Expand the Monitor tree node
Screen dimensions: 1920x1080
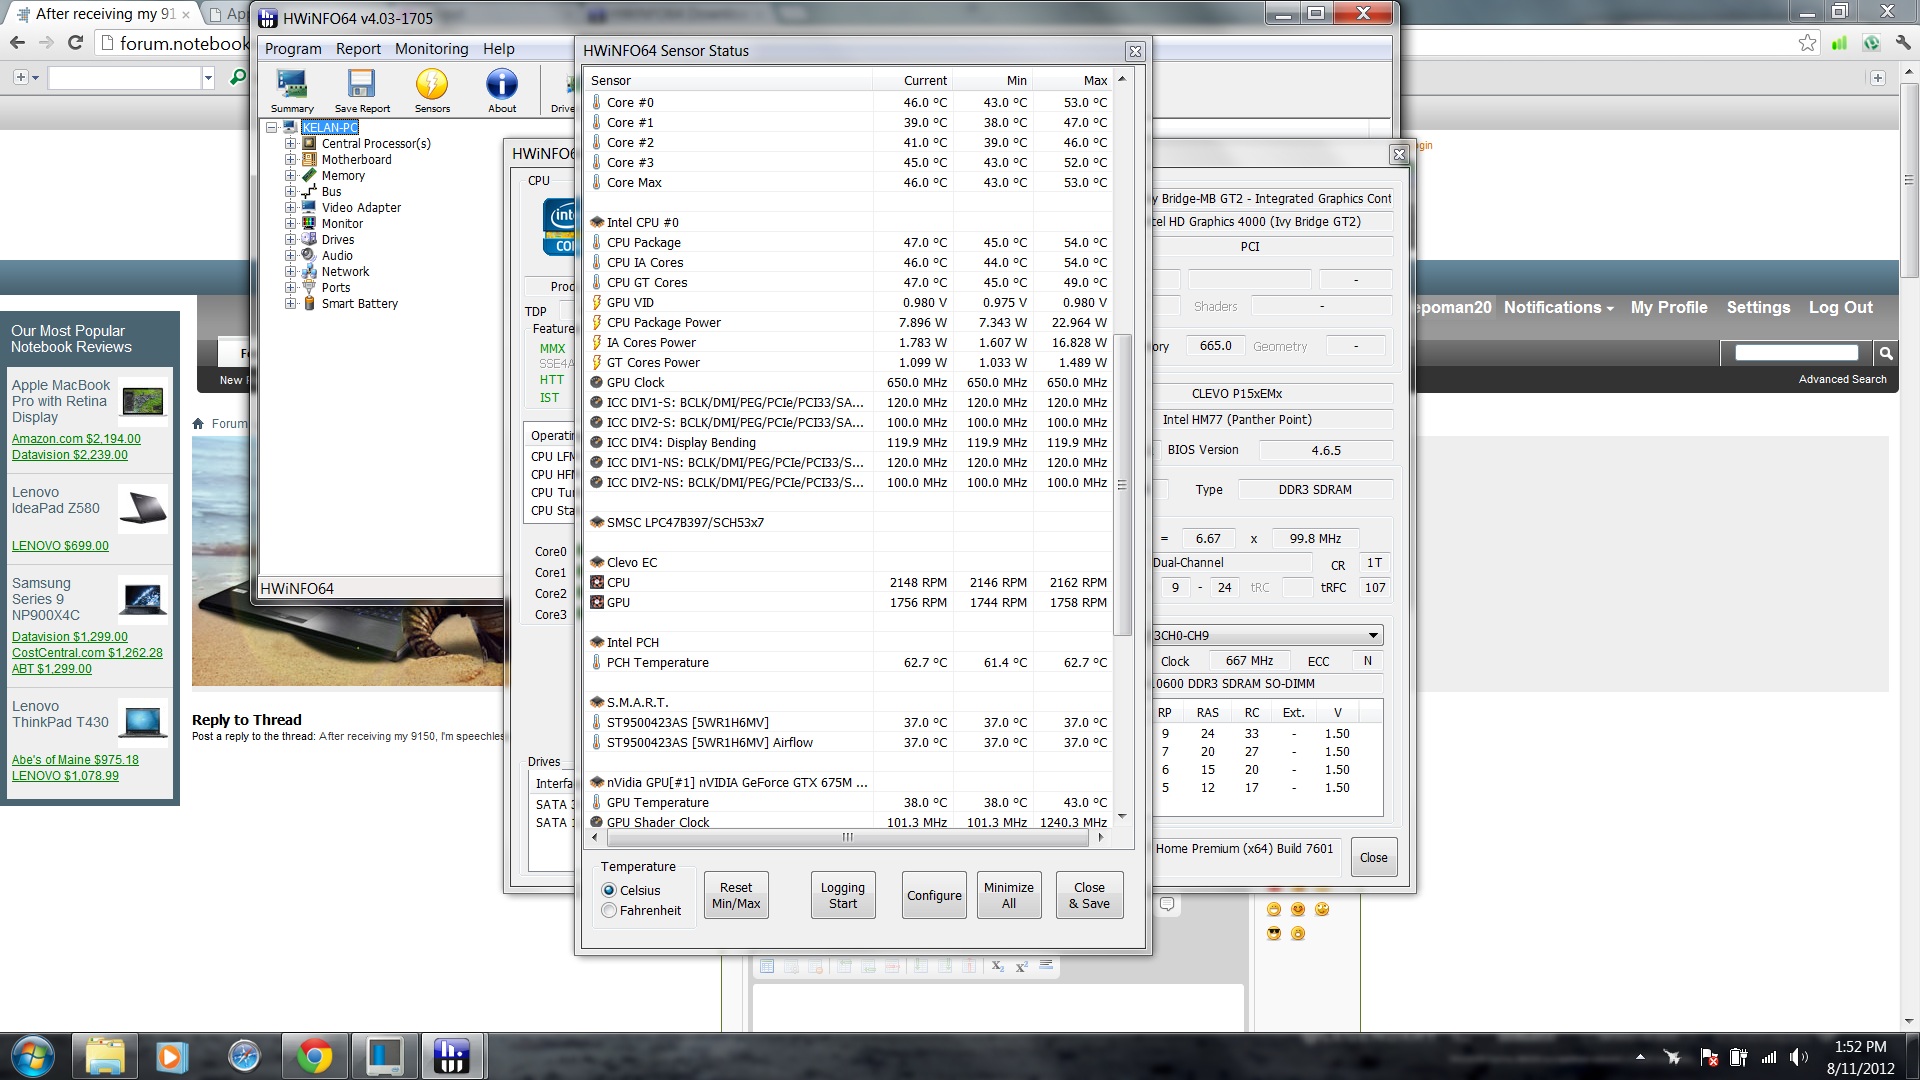(290, 223)
